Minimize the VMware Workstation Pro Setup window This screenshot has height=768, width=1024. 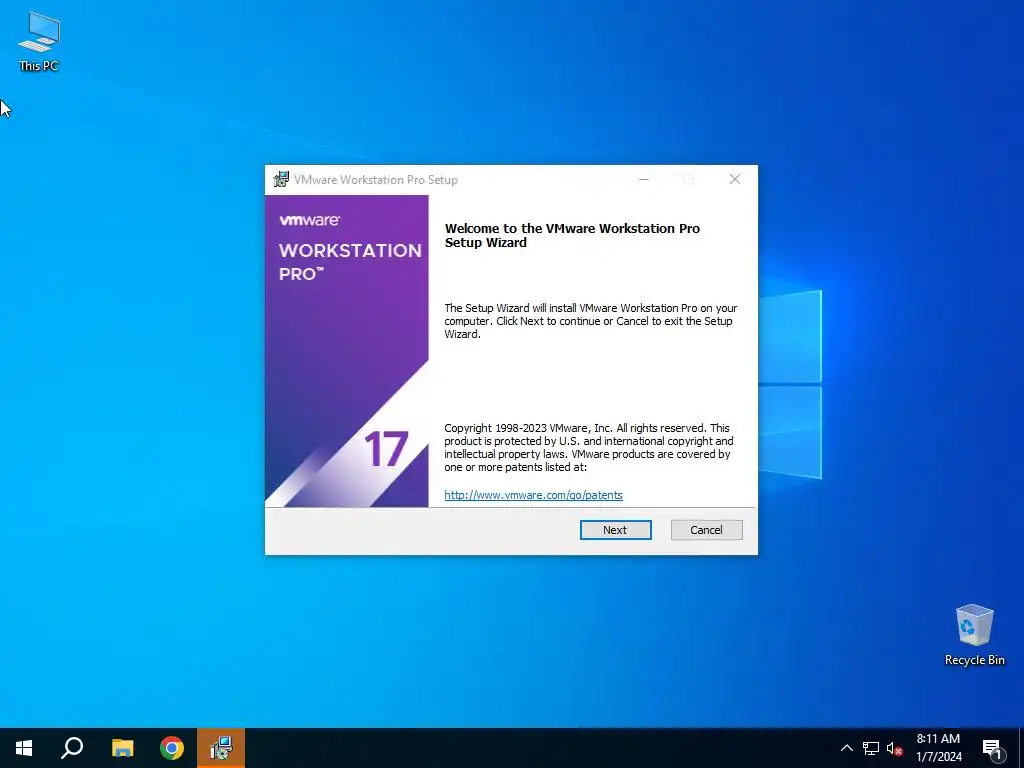coord(643,180)
